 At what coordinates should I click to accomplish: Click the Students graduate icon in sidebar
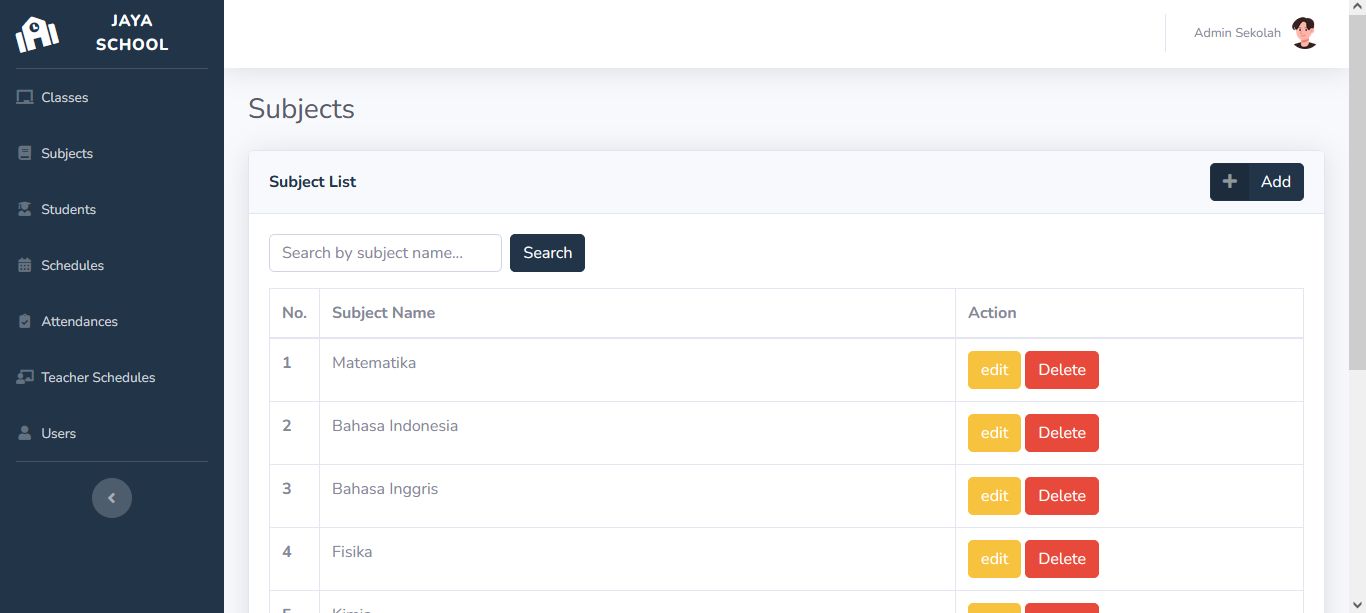point(25,209)
